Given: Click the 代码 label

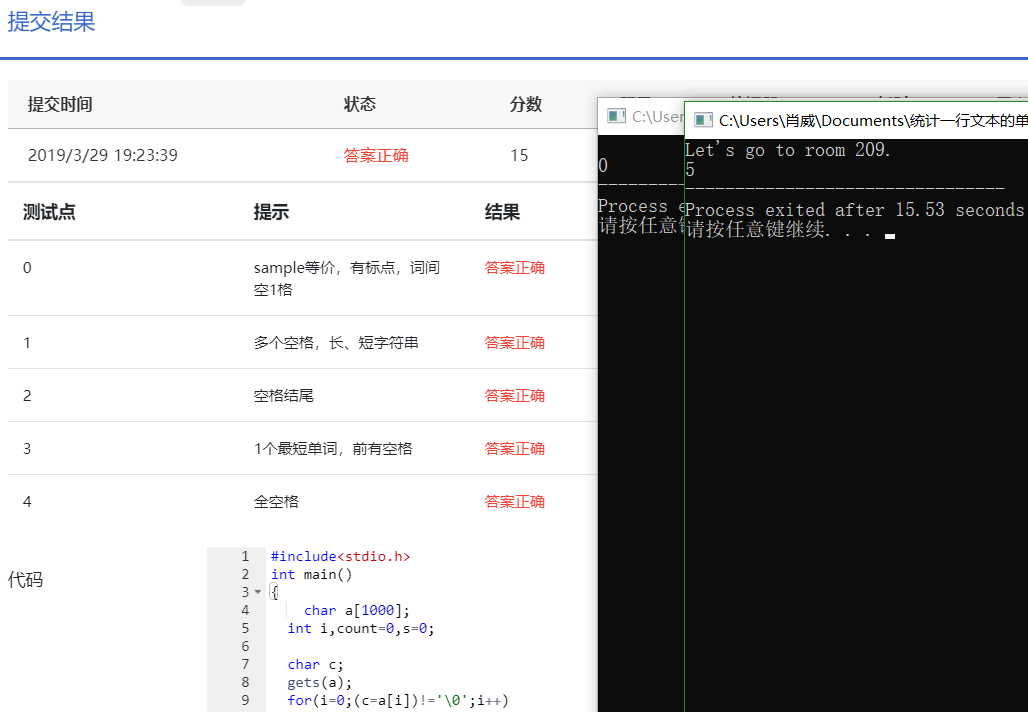Looking at the screenshot, I should (25, 580).
